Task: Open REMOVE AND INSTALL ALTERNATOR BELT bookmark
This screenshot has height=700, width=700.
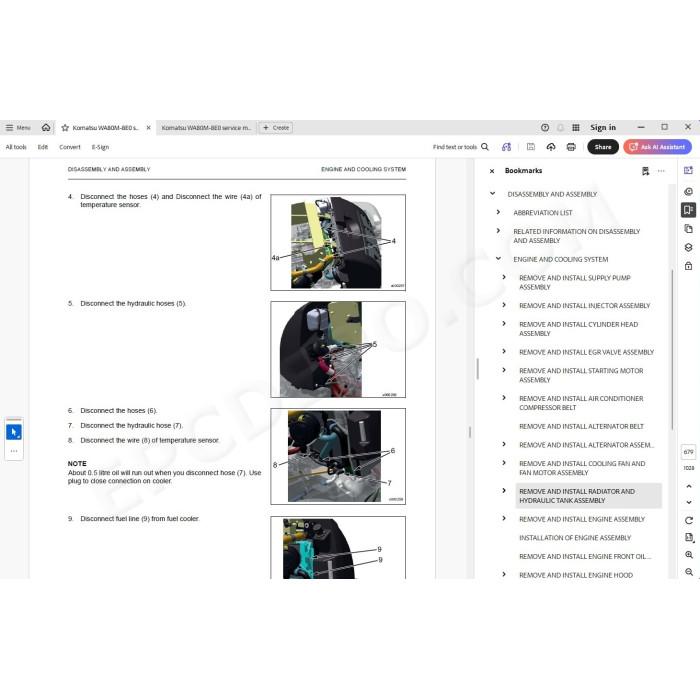Action: click(x=581, y=426)
